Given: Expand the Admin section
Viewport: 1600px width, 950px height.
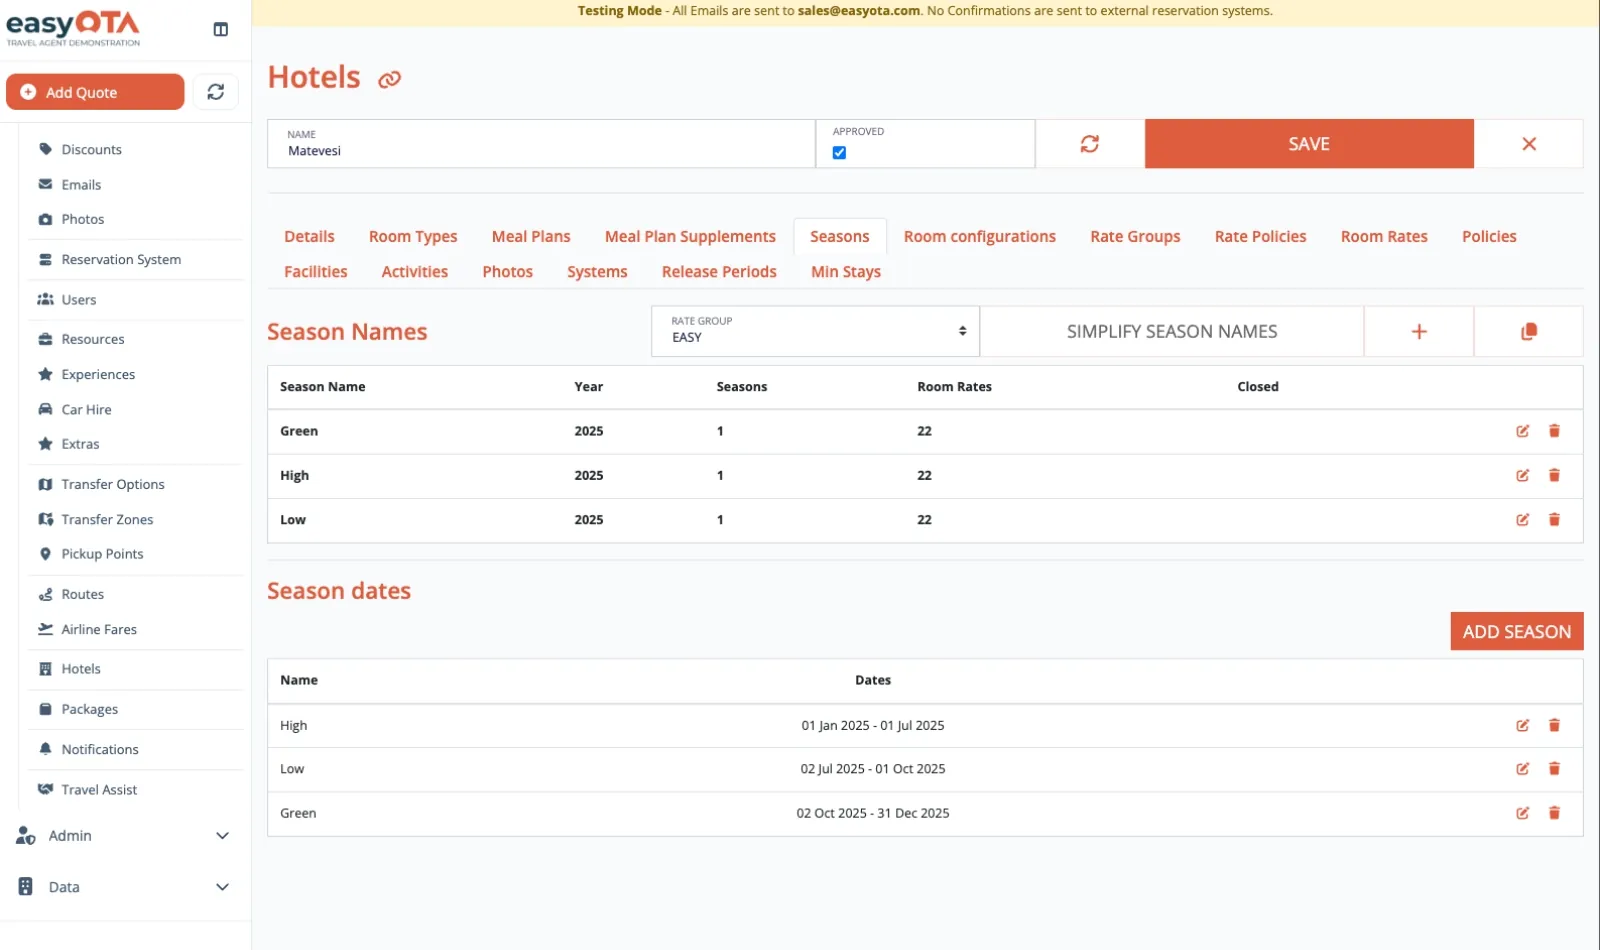Looking at the screenshot, I should (x=124, y=835).
